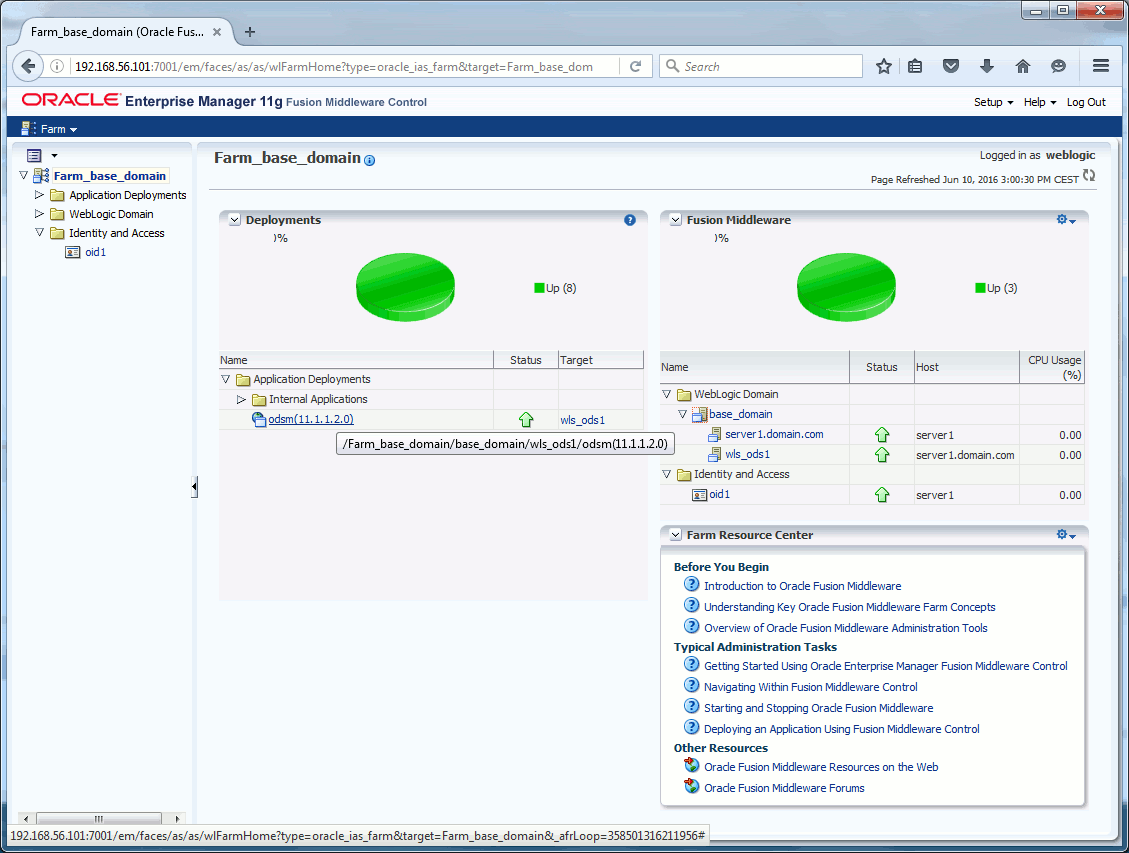
Task: Collapse the Deployments panel
Action: point(235,220)
